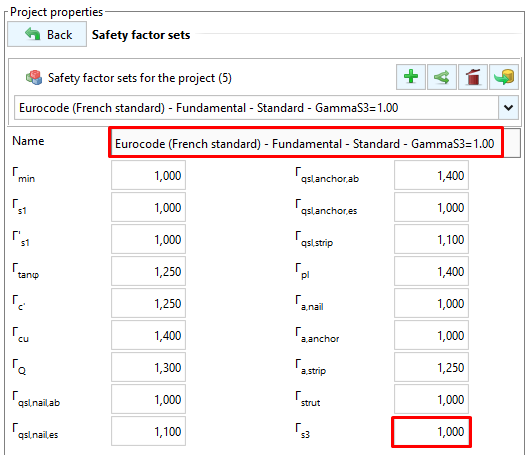Image resolution: width=526 pixels, height=455 pixels.
Task: Click the Γmin value field
Action: (x=148, y=175)
